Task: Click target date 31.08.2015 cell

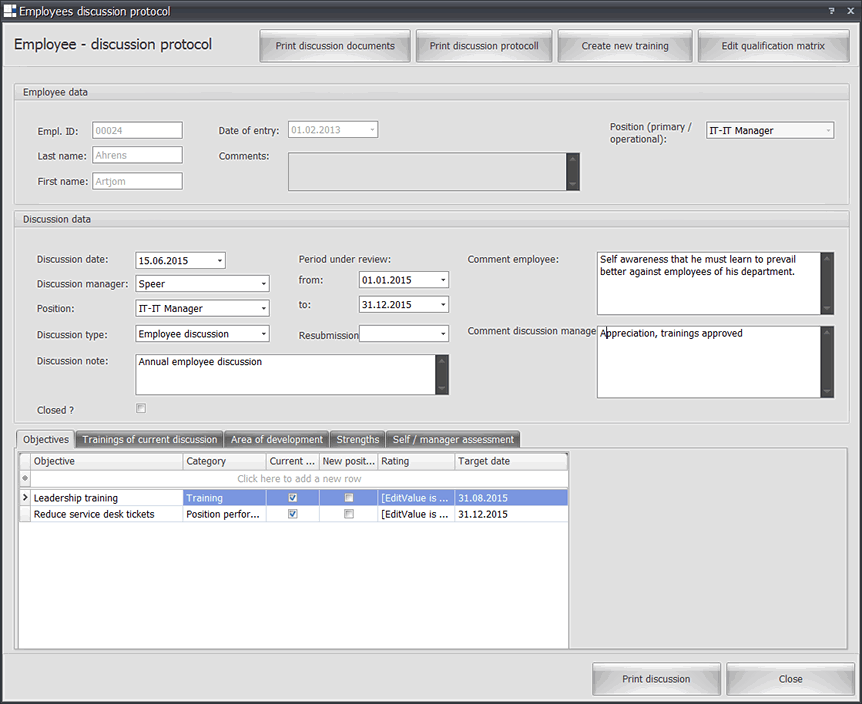Action: pyautogui.click(x=511, y=498)
